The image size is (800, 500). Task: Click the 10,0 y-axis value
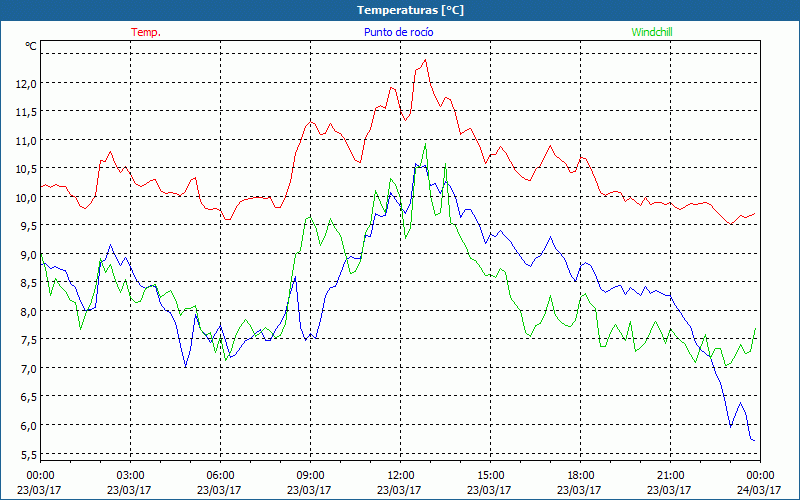pos(26,198)
